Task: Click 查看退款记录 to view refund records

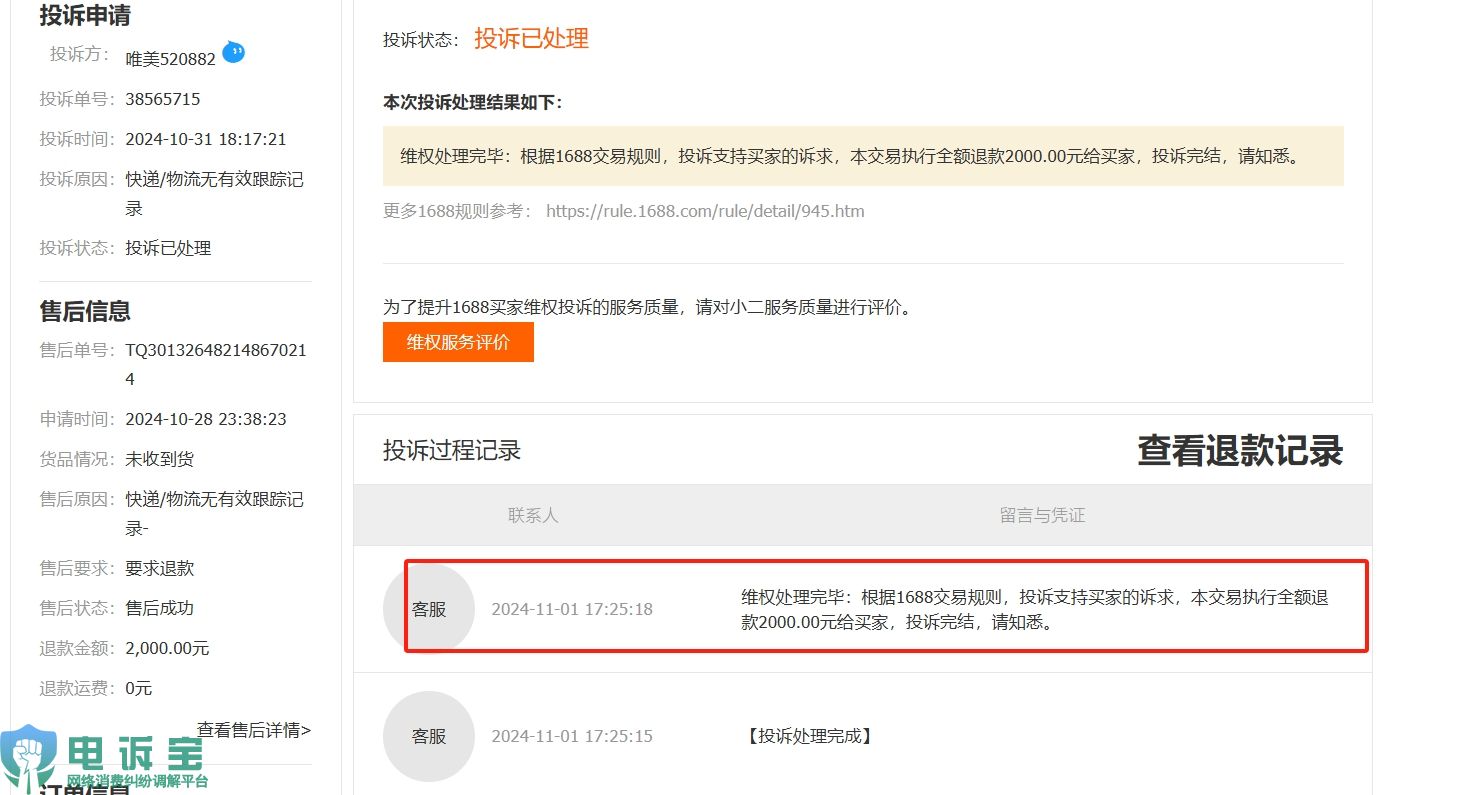Action: 1239,451
